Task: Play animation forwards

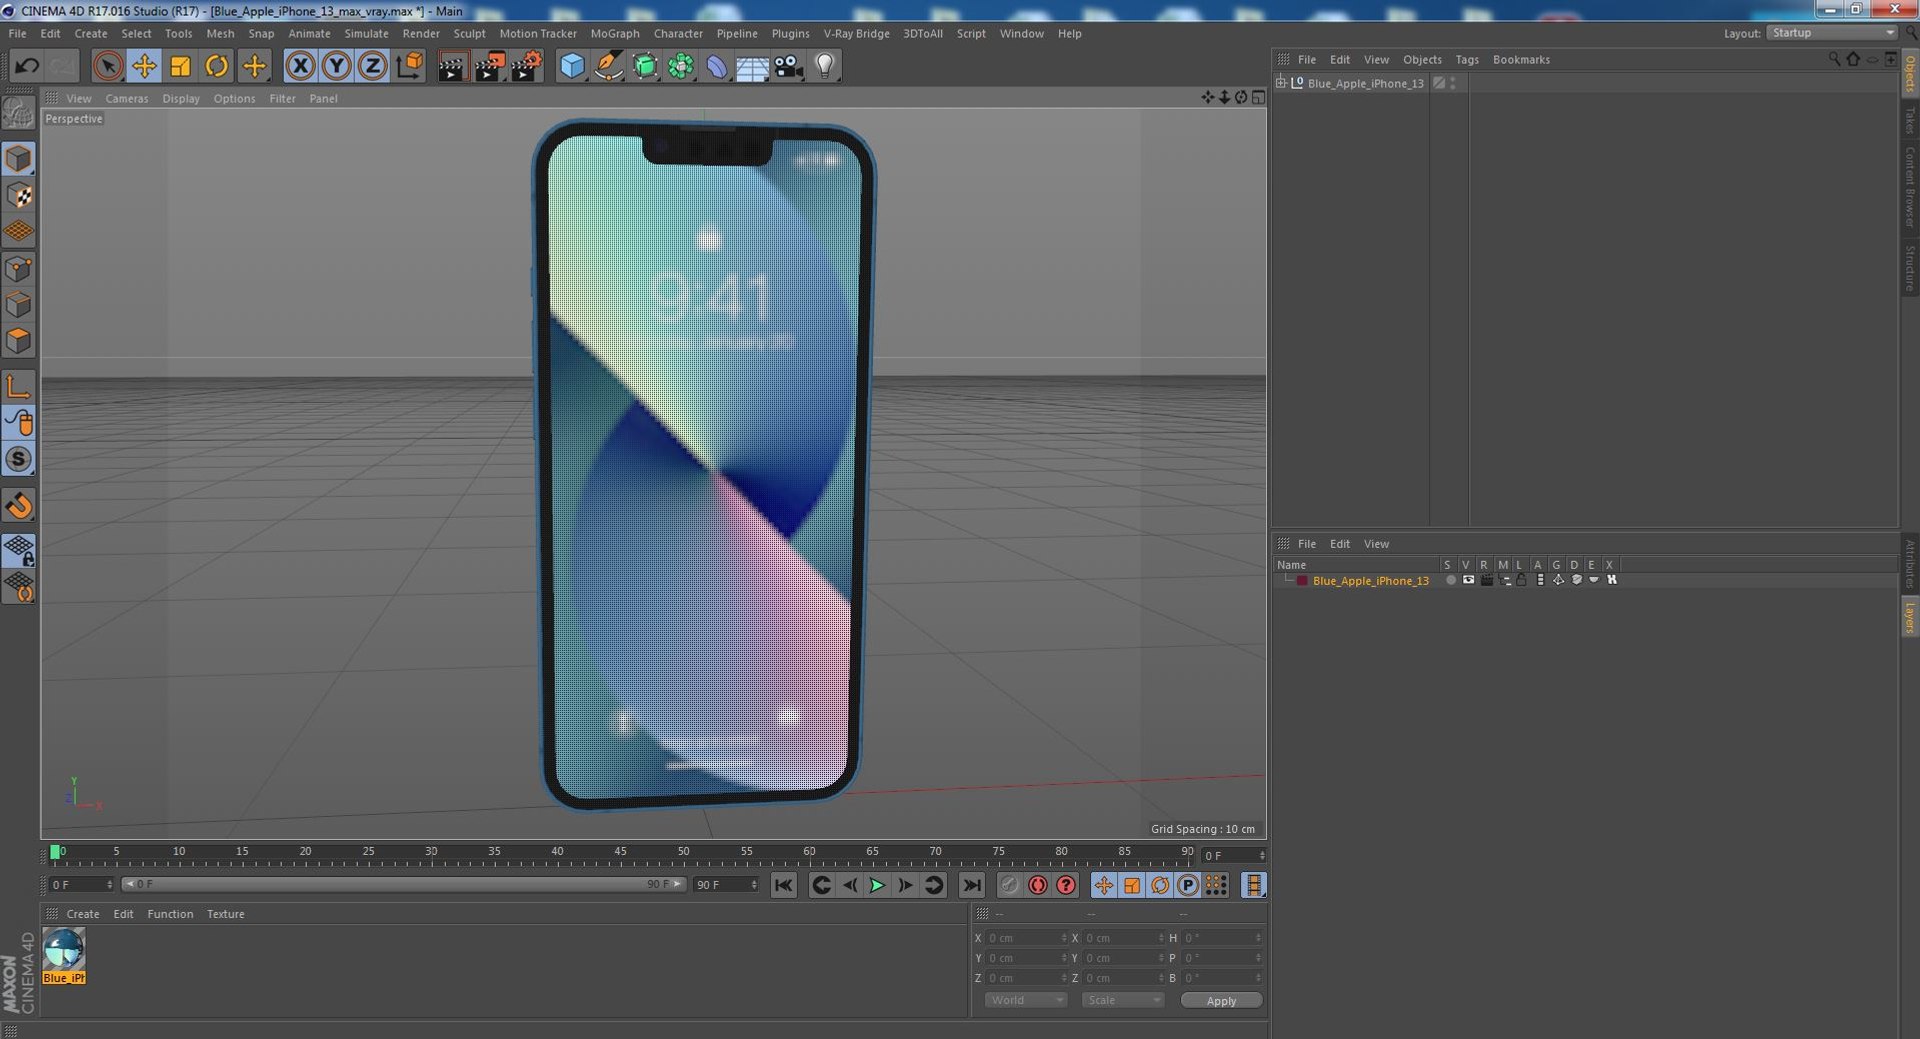Action: tap(877, 885)
